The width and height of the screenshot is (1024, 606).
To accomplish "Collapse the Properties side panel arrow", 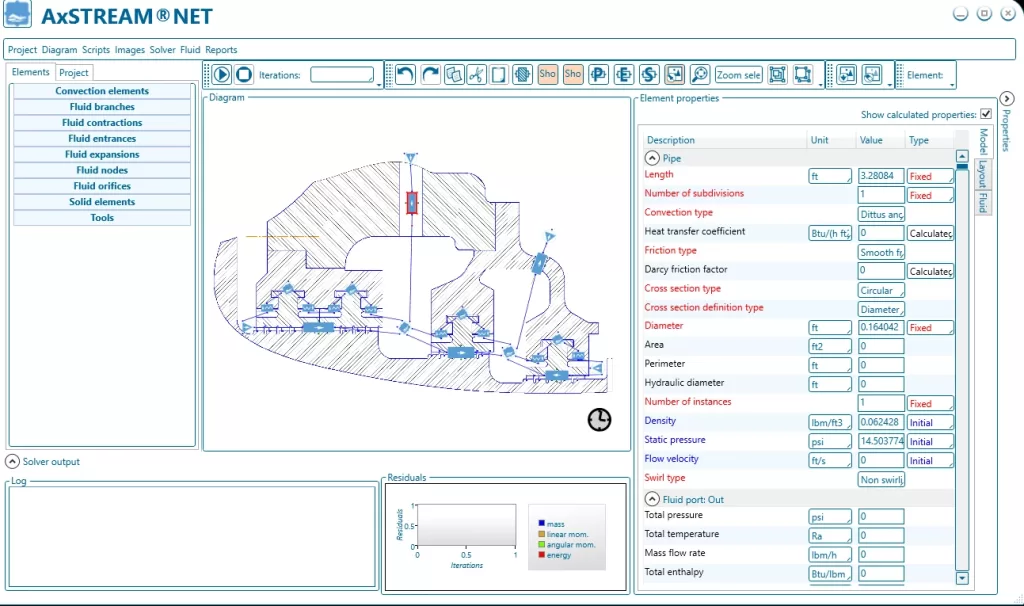I will 1007,98.
